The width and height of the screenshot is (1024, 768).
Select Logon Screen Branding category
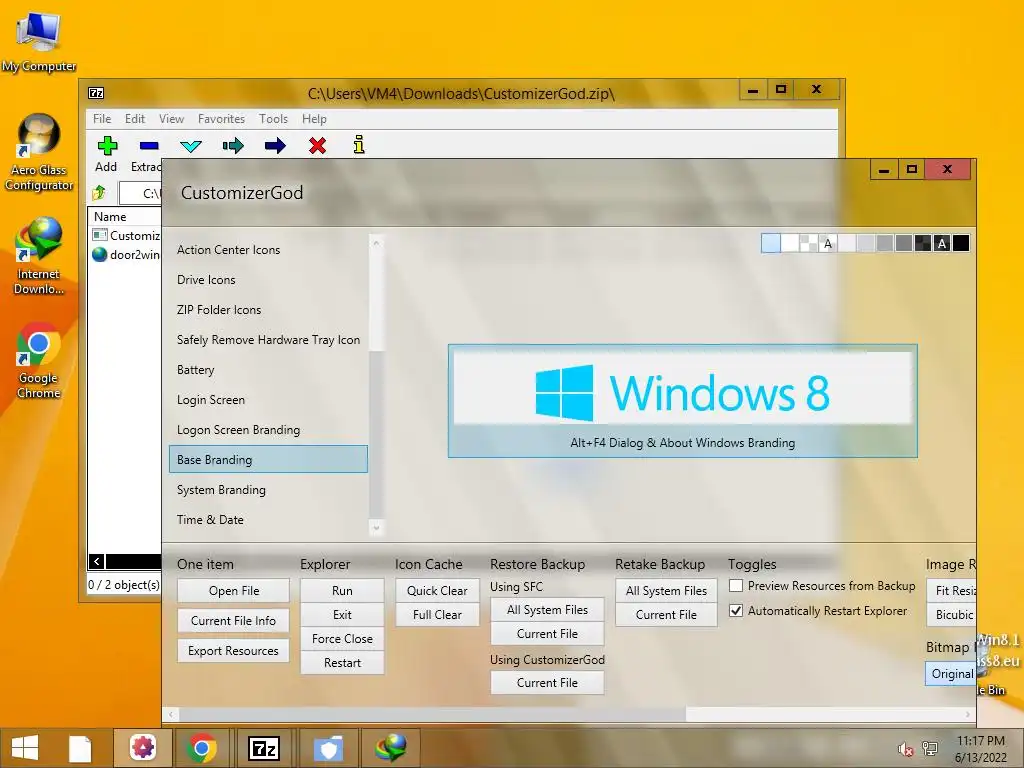(268, 430)
